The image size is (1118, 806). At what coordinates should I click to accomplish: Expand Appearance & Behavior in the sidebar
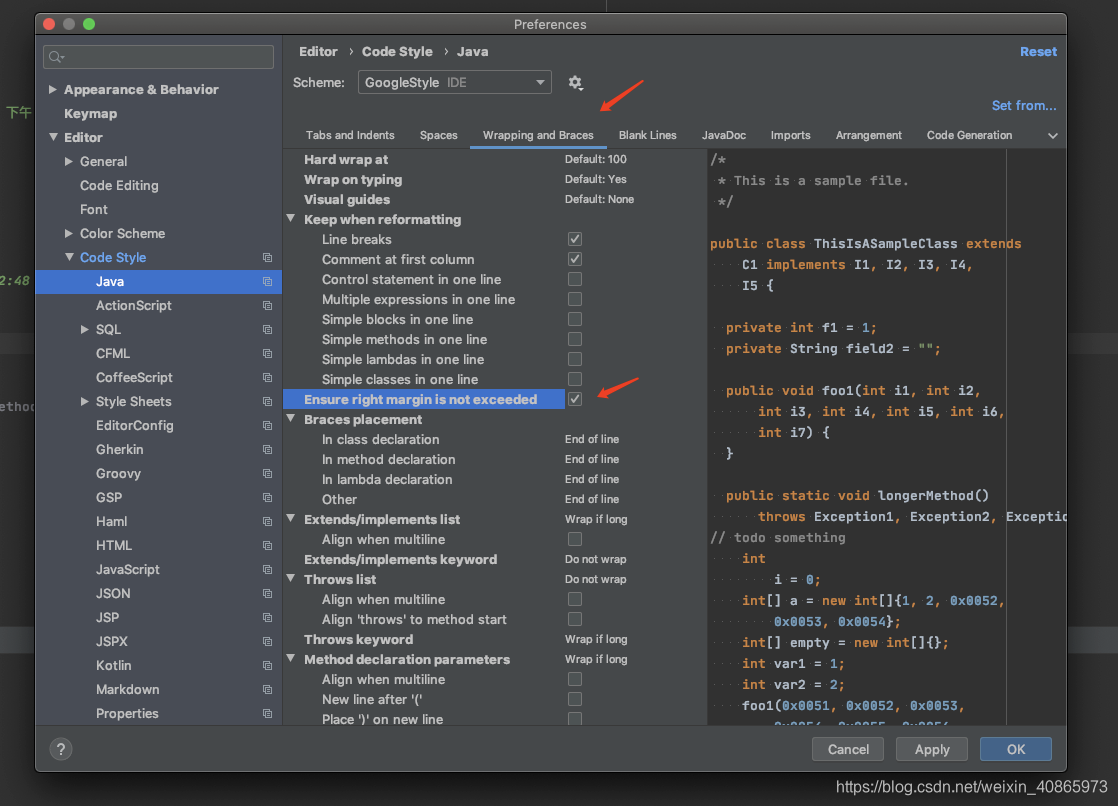pyautogui.click(x=54, y=89)
